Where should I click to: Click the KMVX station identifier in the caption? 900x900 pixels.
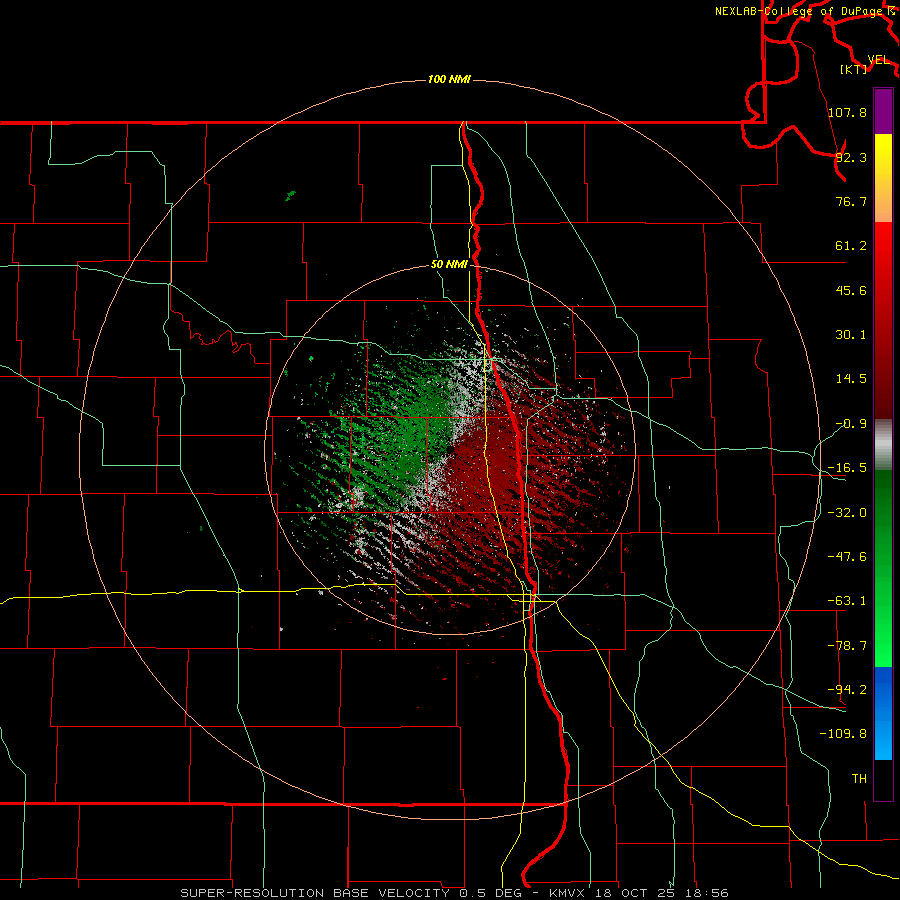565,893
